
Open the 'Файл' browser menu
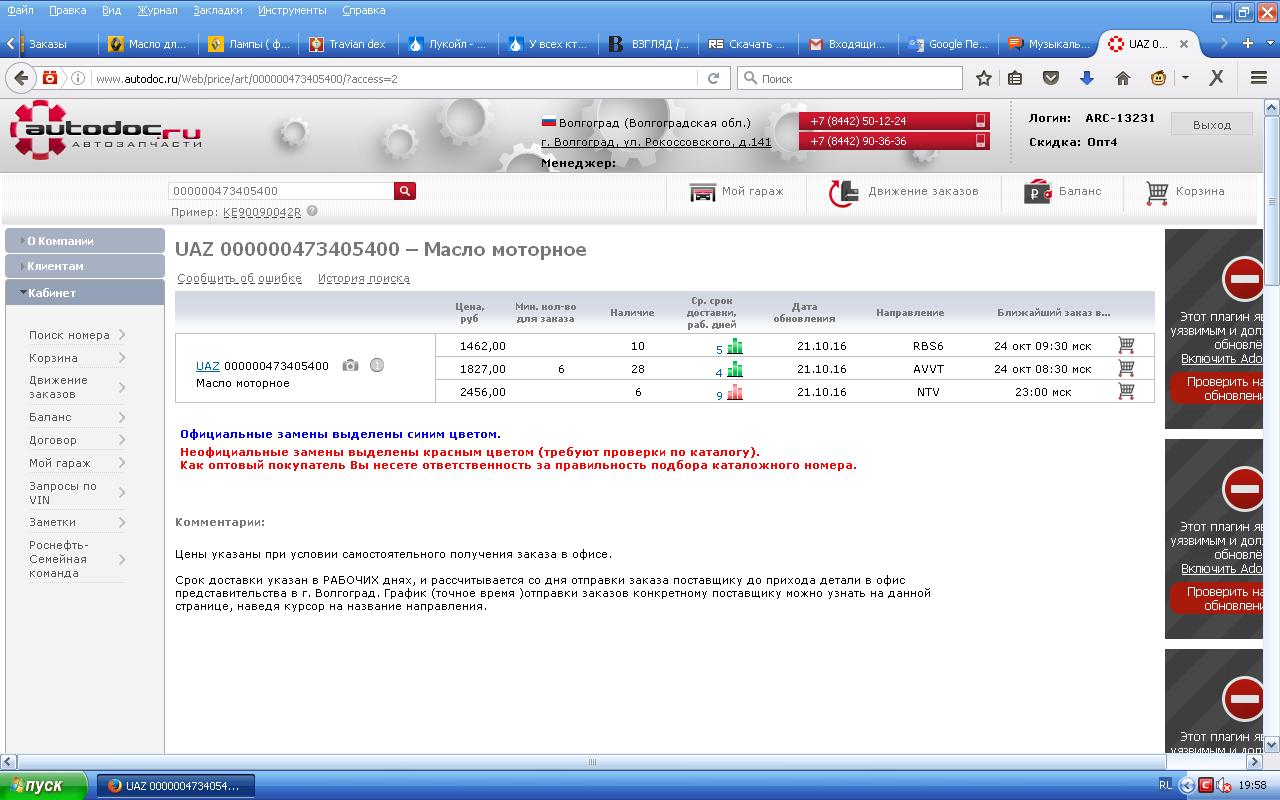20,10
